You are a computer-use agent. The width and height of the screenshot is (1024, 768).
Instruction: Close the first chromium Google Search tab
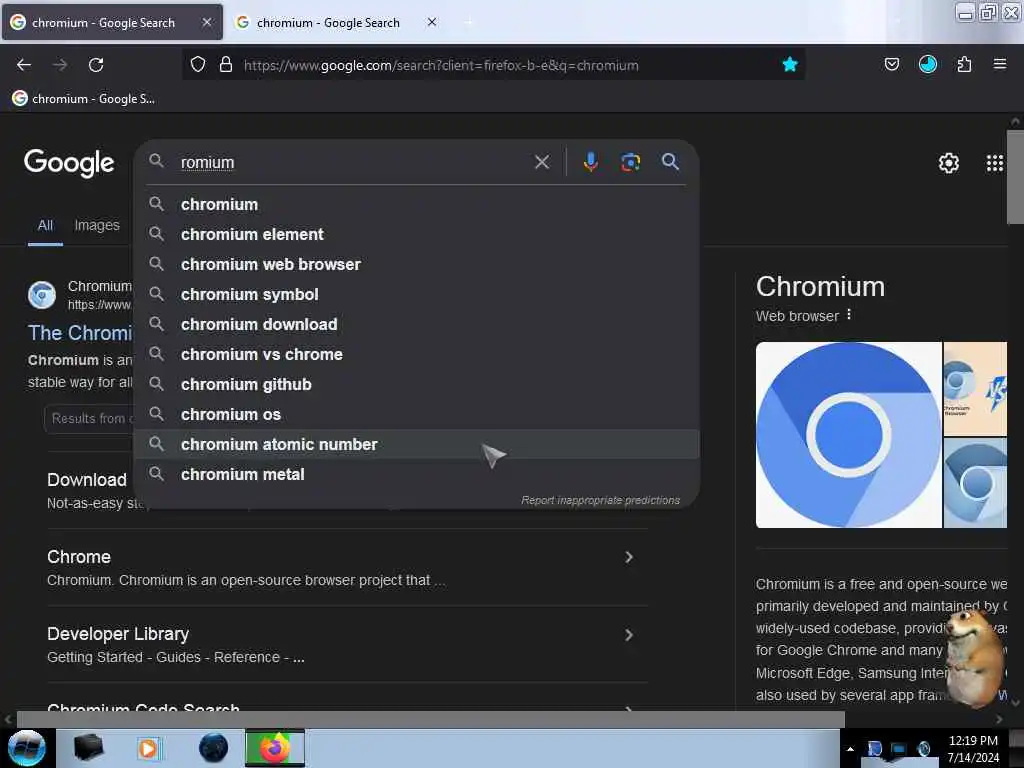click(206, 22)
